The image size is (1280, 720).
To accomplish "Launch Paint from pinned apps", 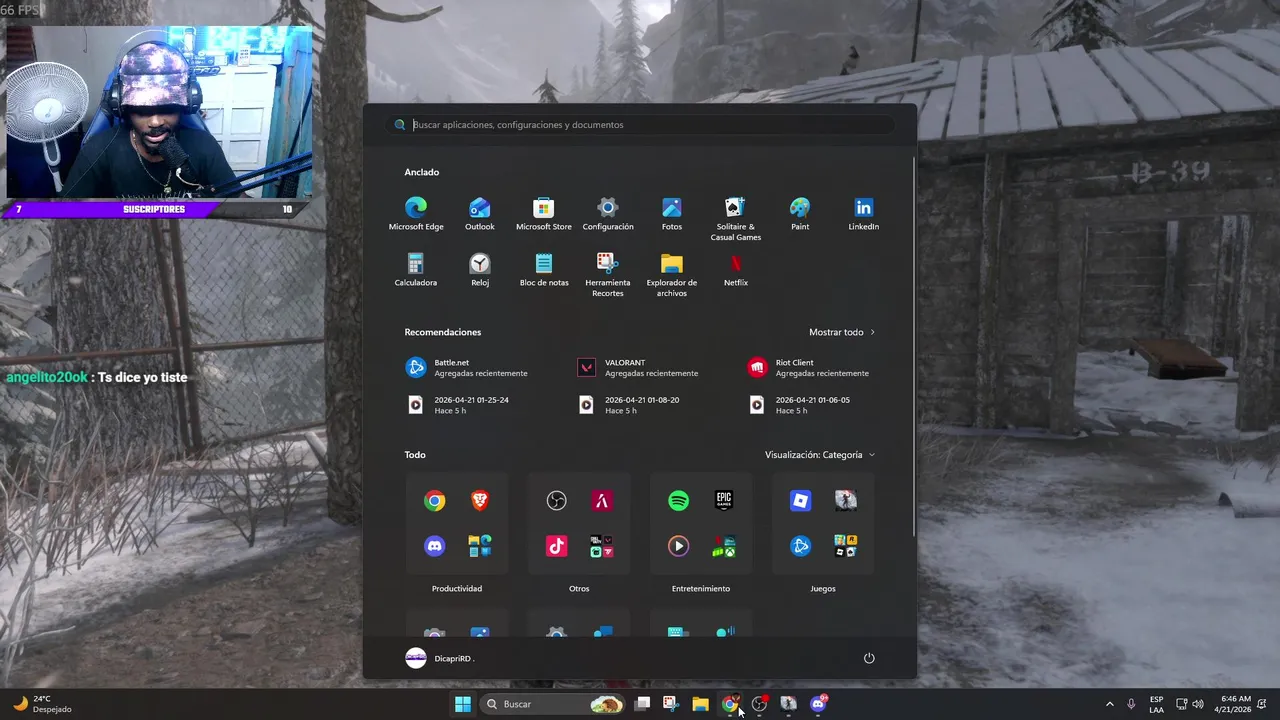I will 800,214.
